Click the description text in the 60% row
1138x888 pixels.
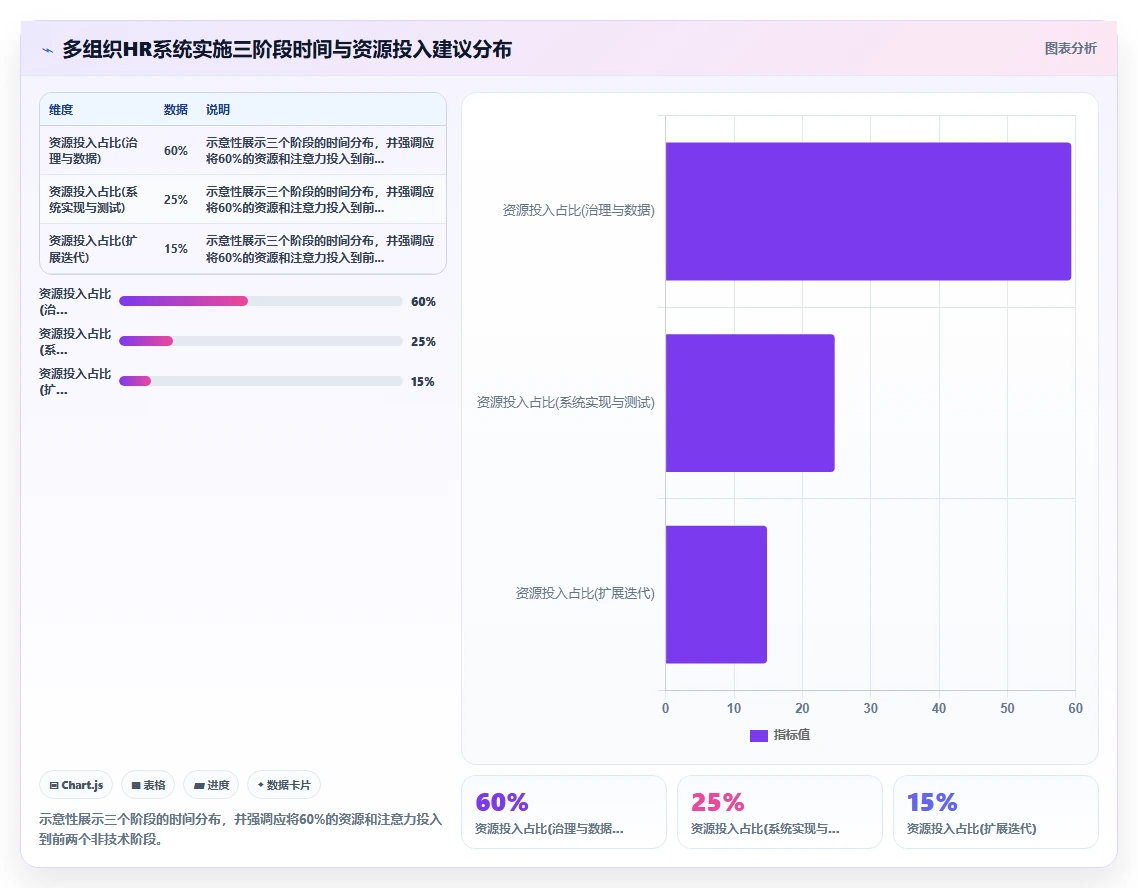pyautogui.click(x=320, y=150)
